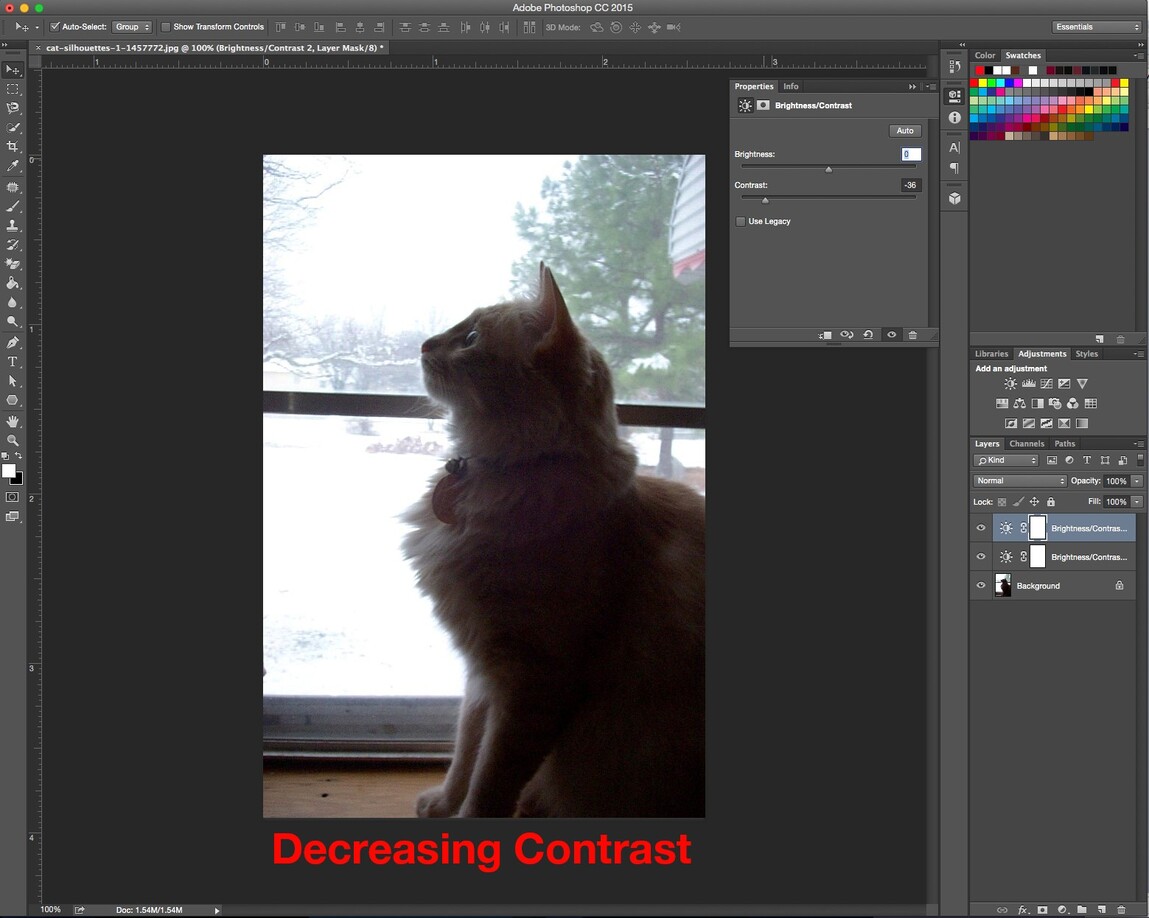Enable Quick Mask mode icon

coord(12,497)
